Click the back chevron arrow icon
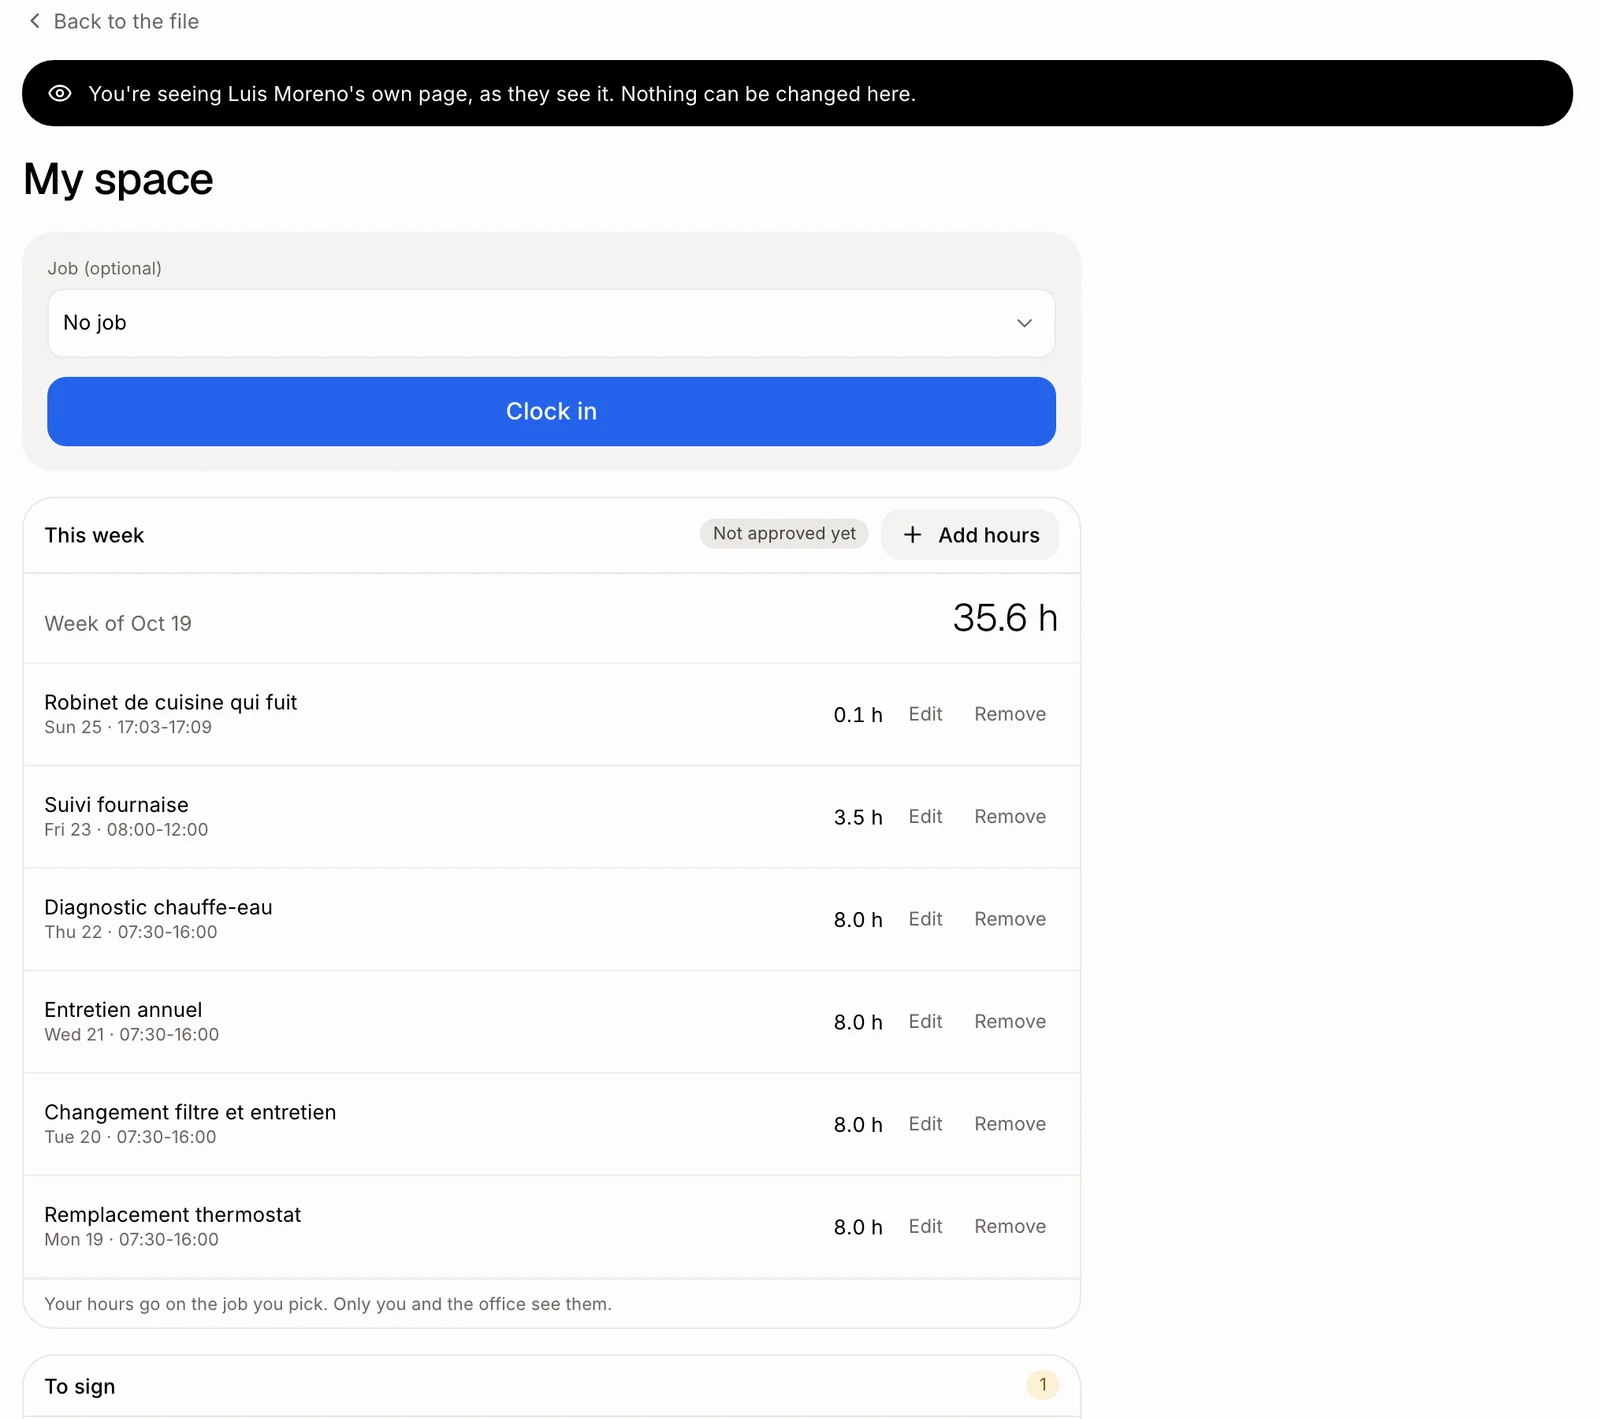The height and width of the screenshot is (1419, 1600). tap(35, 21)
